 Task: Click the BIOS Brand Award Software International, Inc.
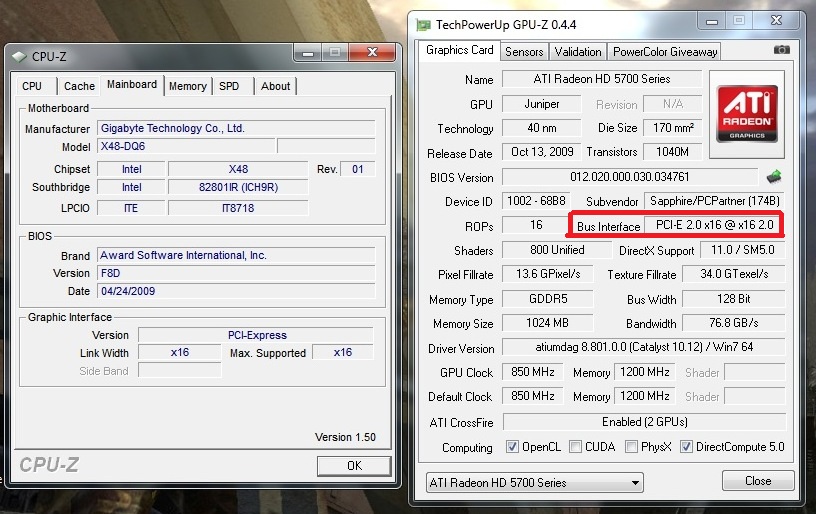[236, 255]
